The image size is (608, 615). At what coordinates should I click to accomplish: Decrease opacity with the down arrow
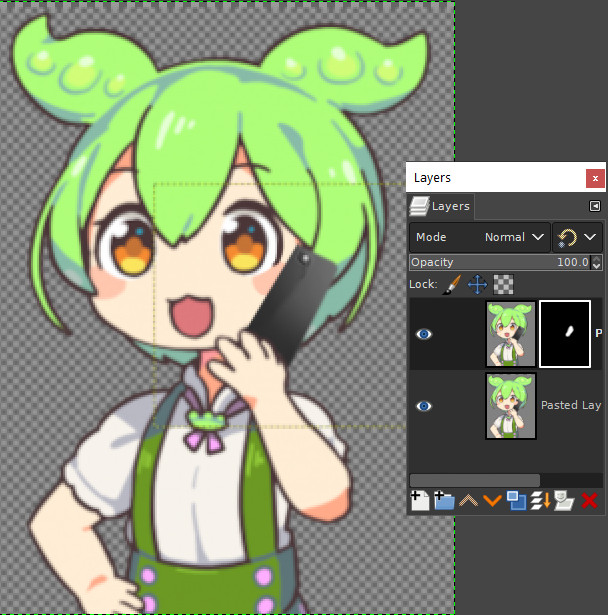[597, 266]
